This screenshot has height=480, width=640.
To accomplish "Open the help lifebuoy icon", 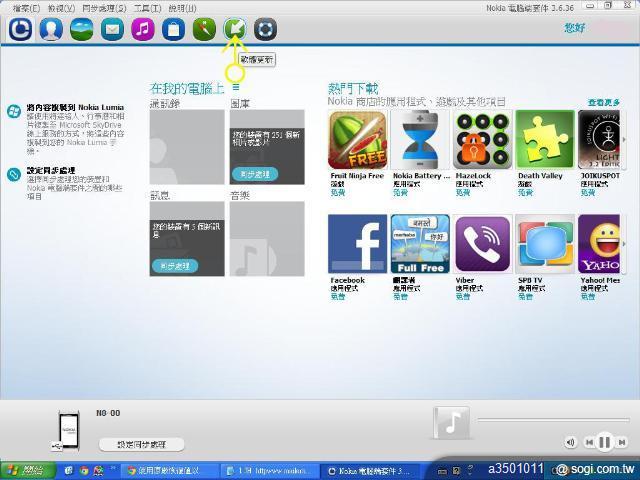I will 265,29.
